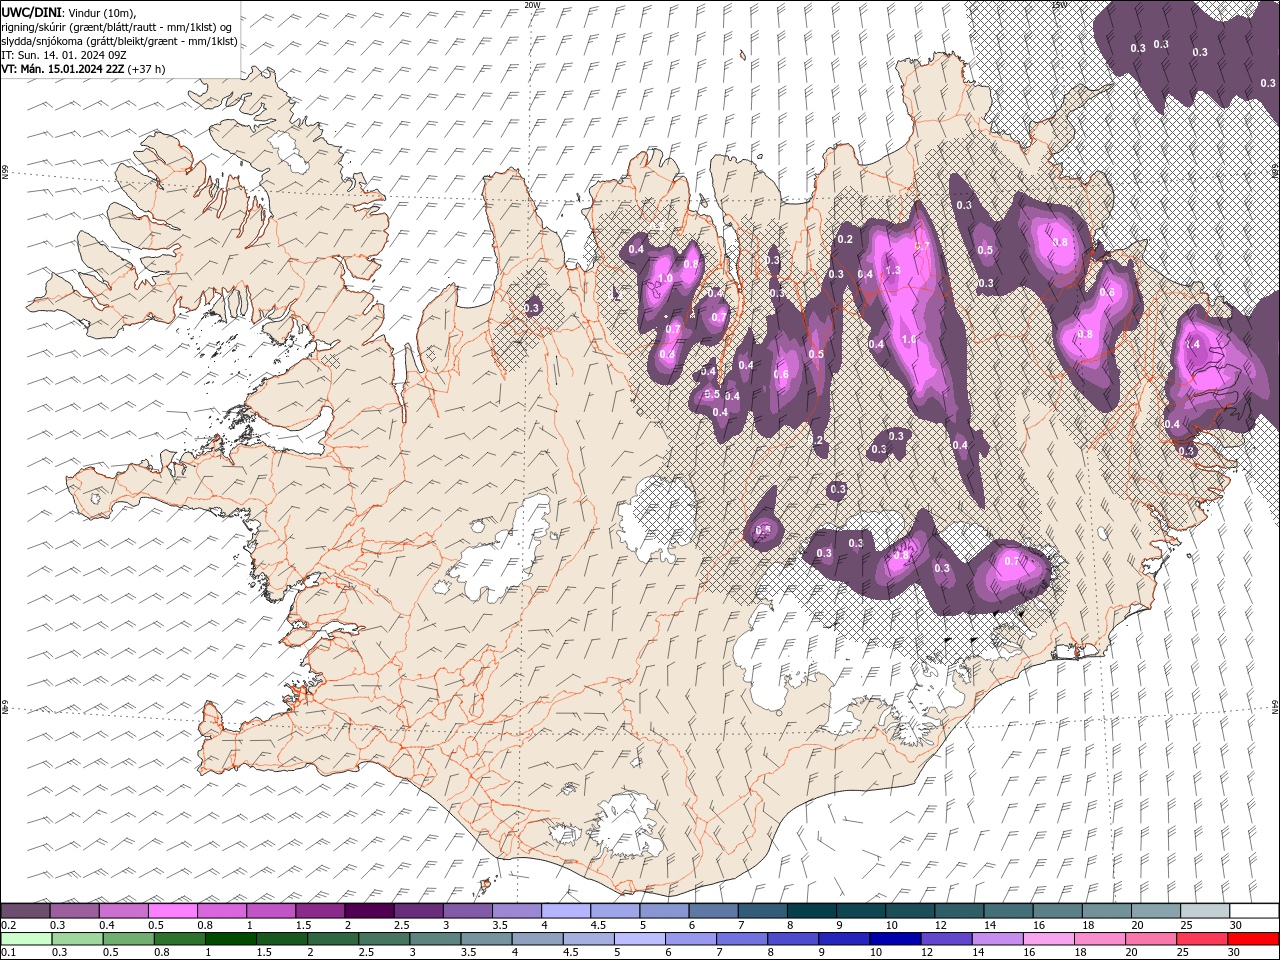Click the '0.1' label in the lower legend
Screen dimensions: 1280x960
[x=9, y=953]
